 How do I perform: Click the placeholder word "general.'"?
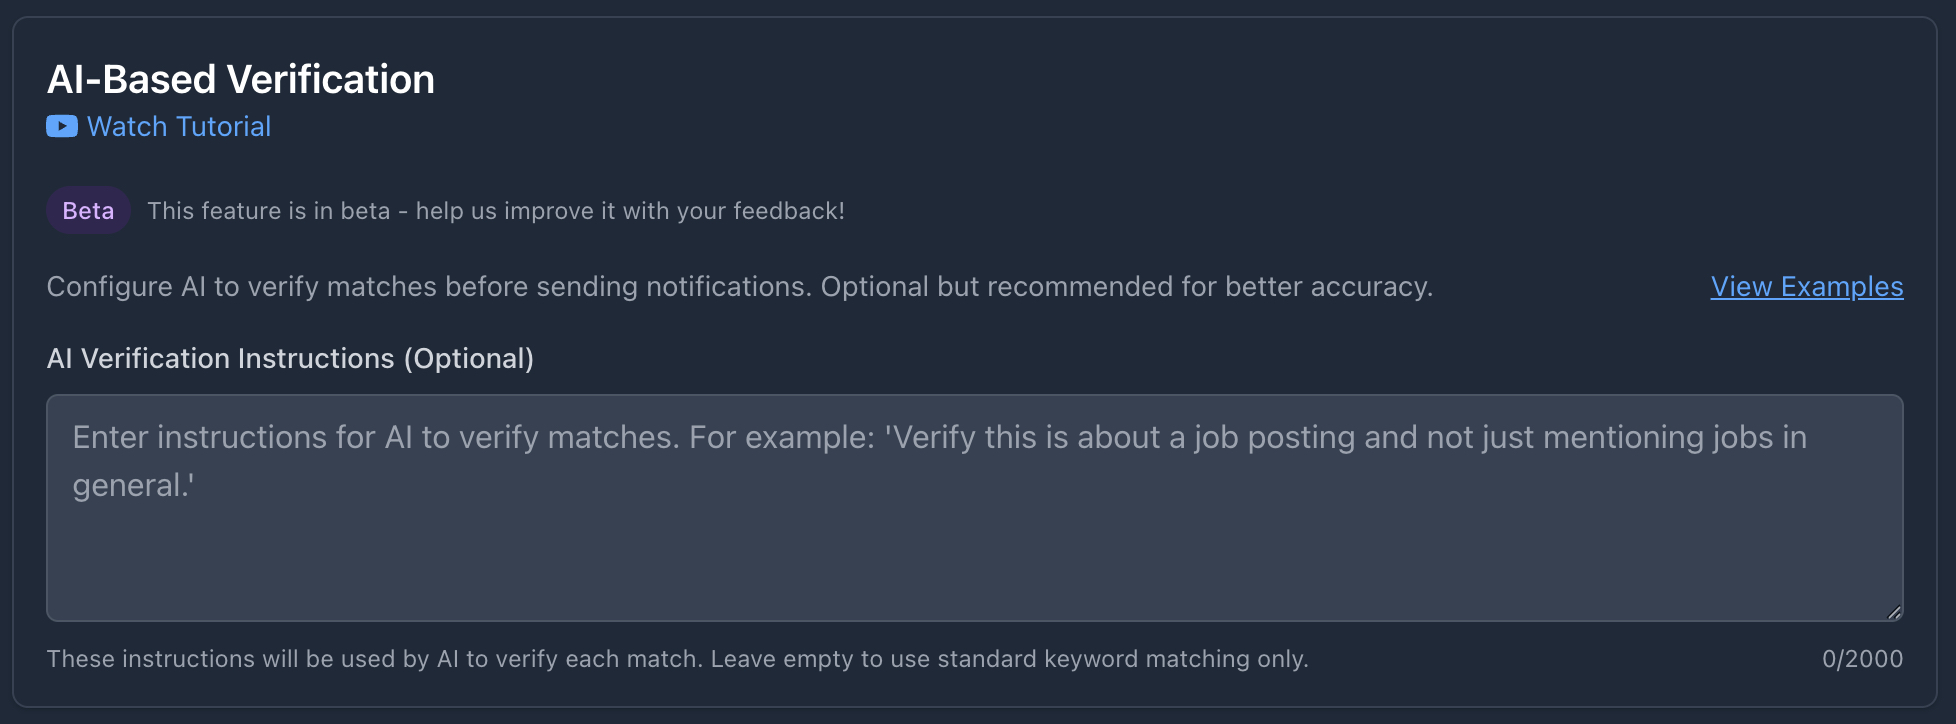click(133, 486)
